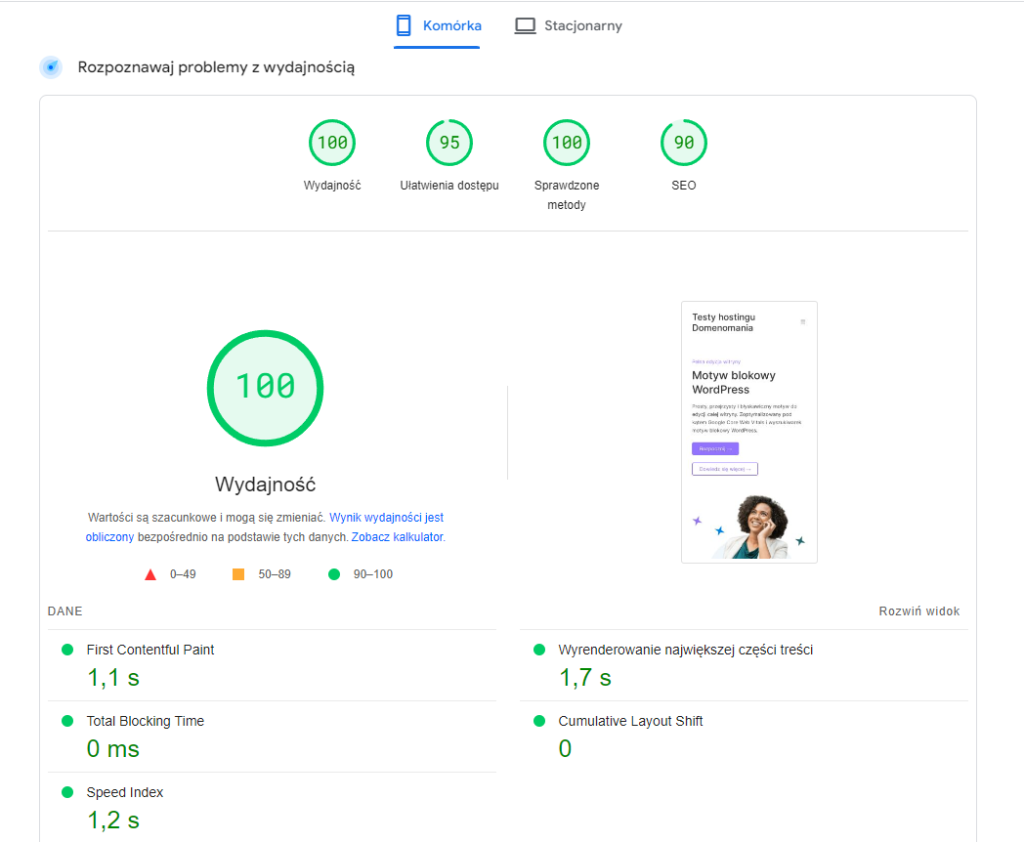Open the Zobacz kalkulator link
Viewport: 1024px width, 842px height.
click(397, 537)
